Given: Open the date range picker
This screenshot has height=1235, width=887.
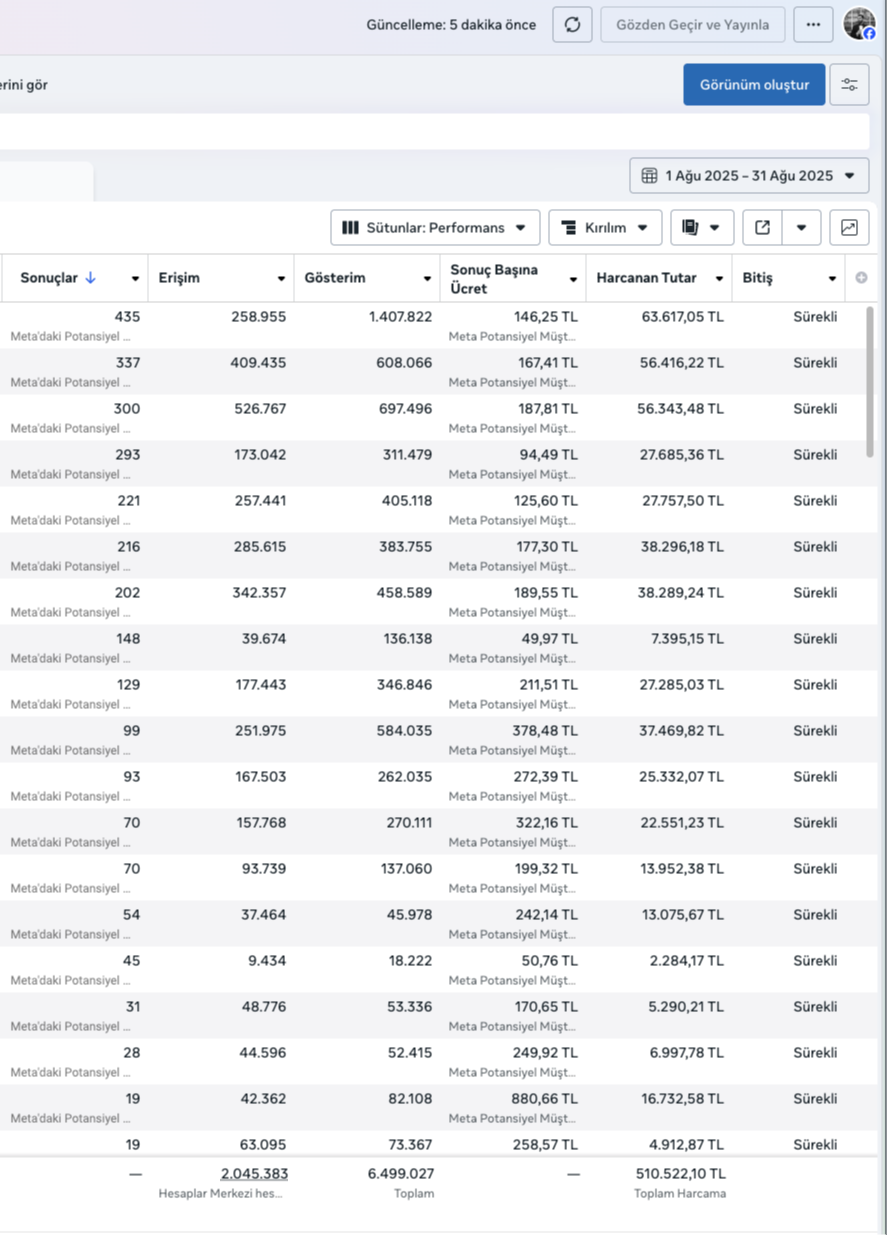Looking at the screenshot, I should 749,176.
